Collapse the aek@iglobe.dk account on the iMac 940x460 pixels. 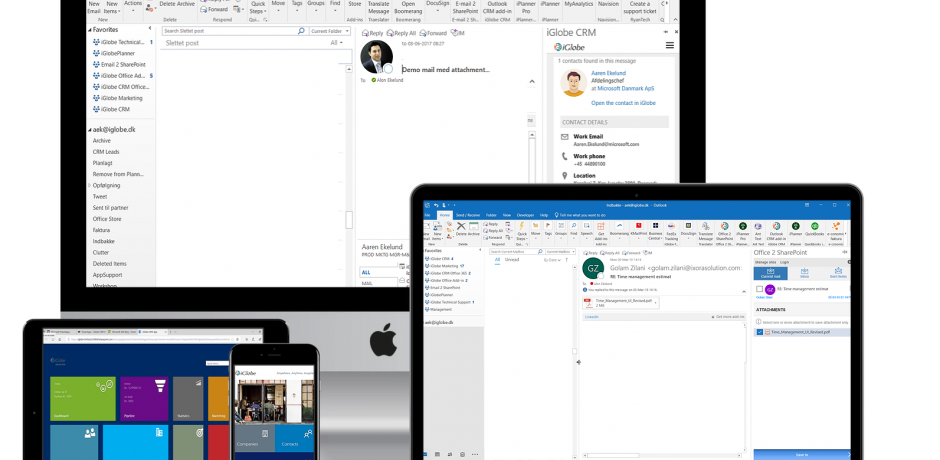[x=90, y=130]
